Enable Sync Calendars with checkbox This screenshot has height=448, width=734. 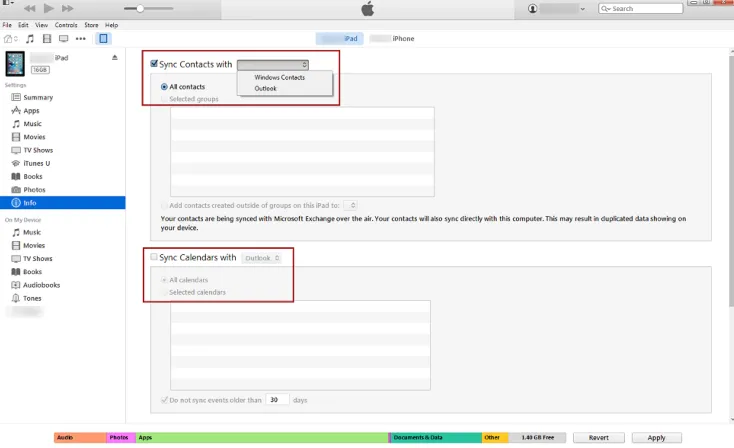154,257
